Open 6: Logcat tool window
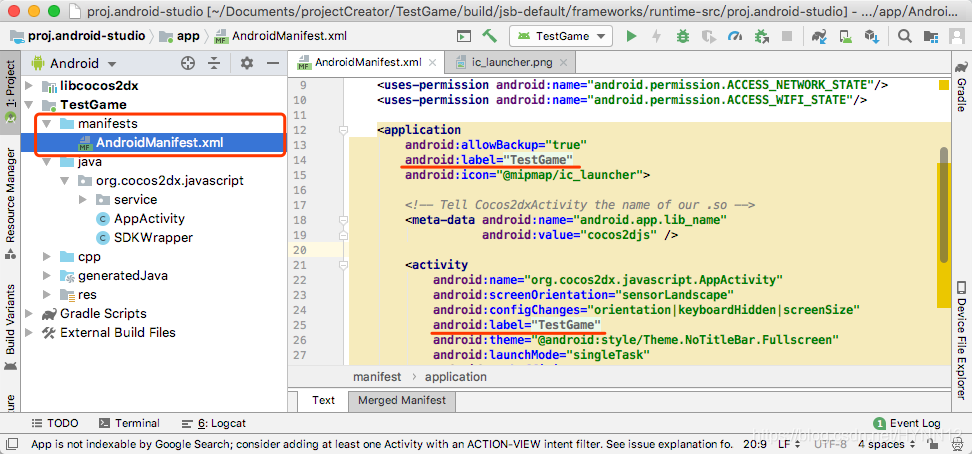The width and height of the screenshot is (972, 454). 214,424
